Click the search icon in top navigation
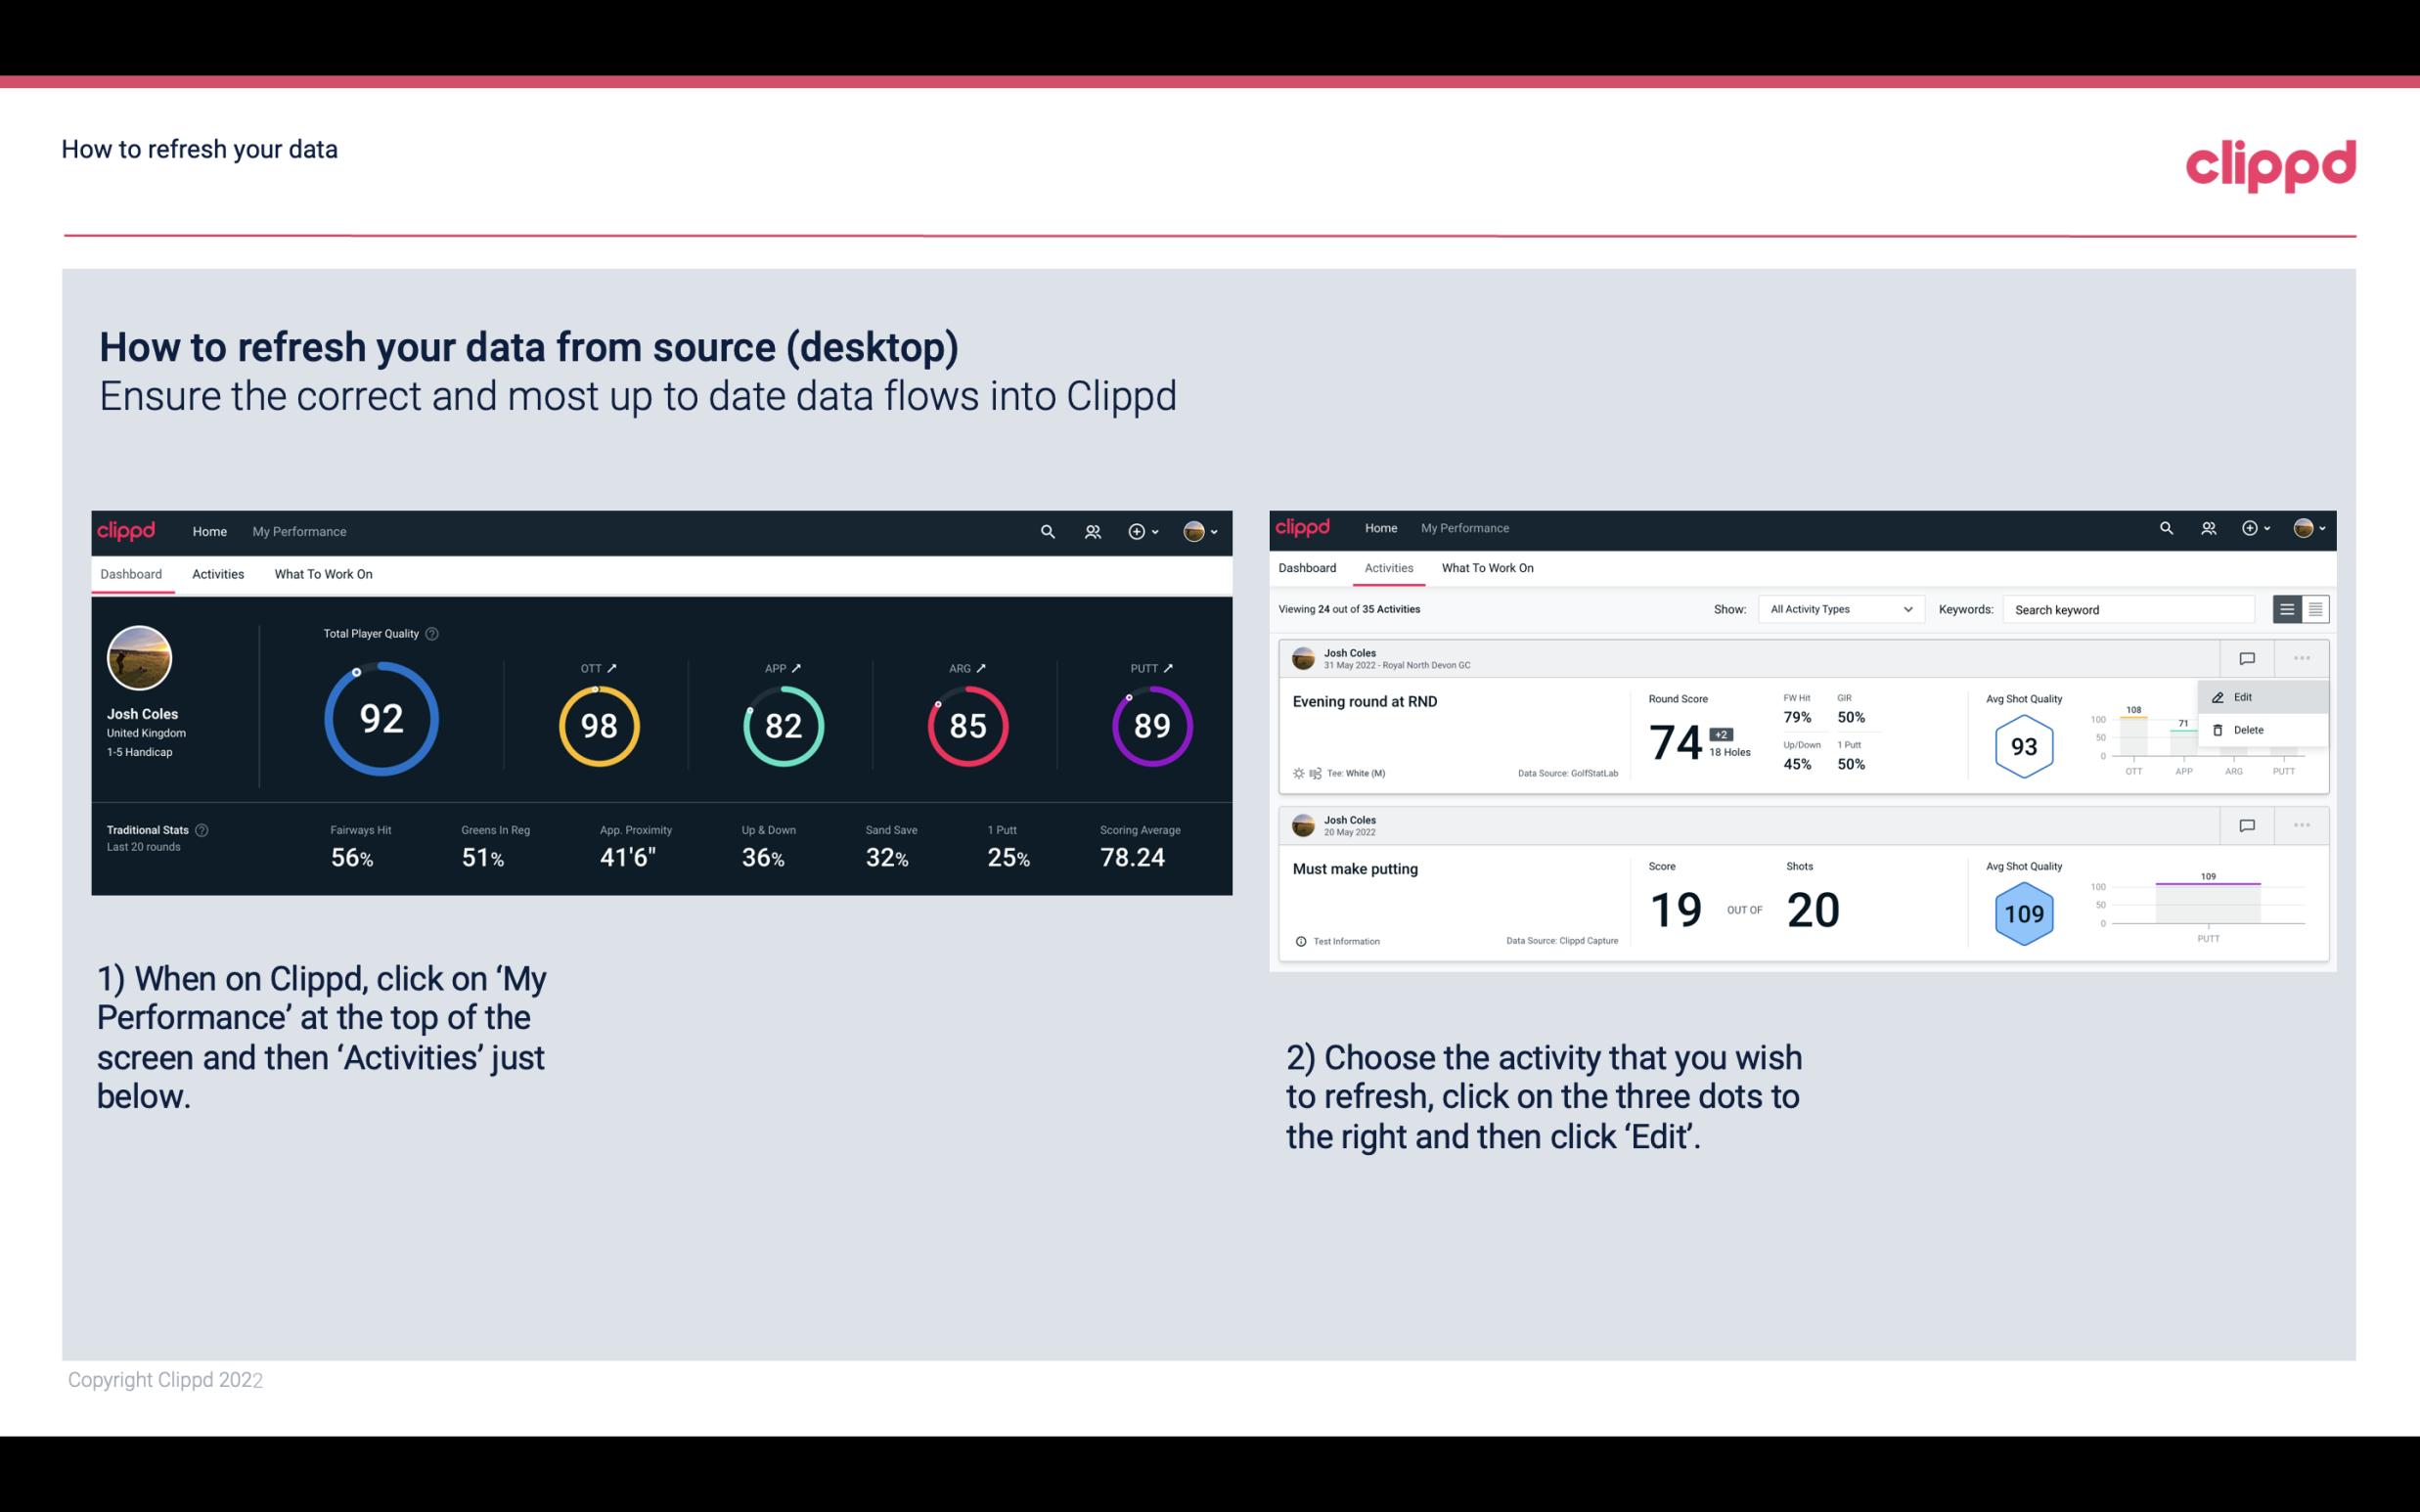2420x1512 pixels. pos(1046,531)
